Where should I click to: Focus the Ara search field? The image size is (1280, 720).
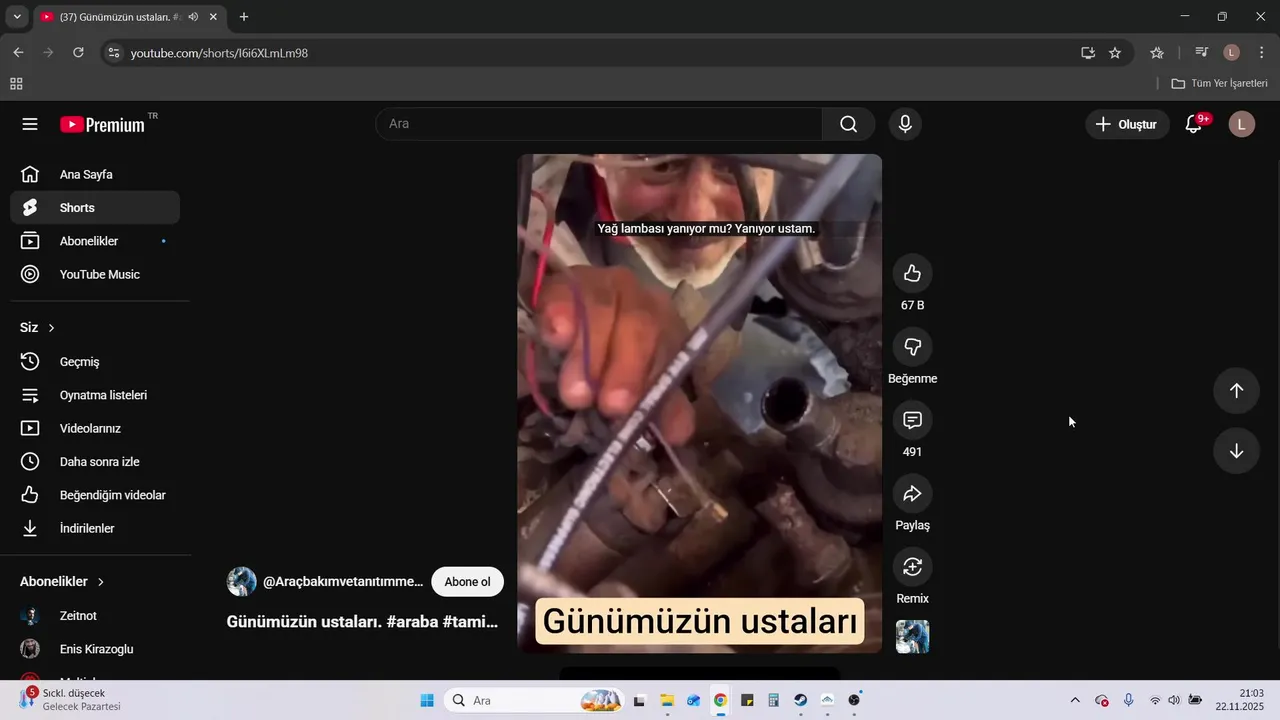(599, 124)
